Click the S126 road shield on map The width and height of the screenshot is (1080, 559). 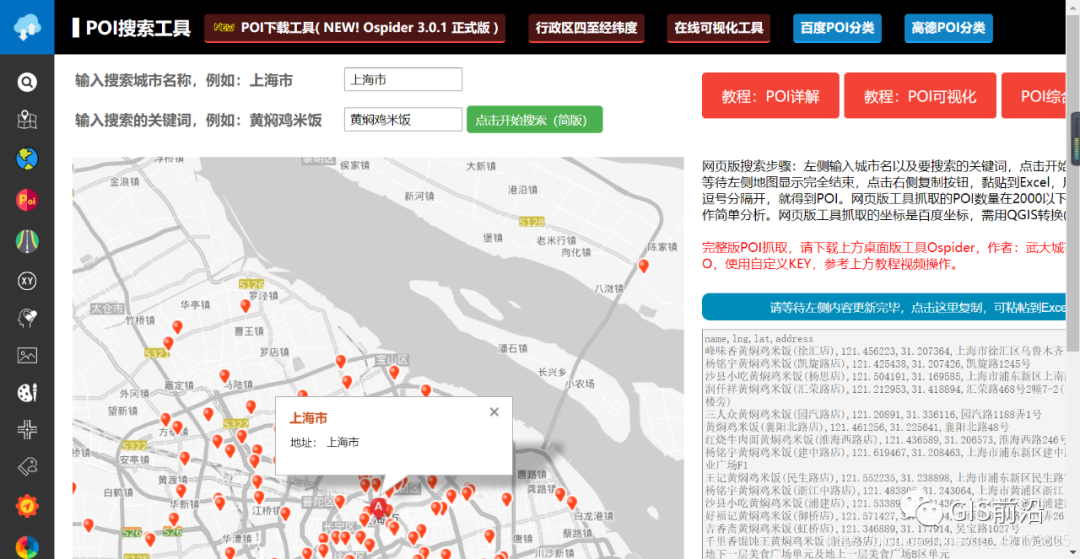coord(251,284)
